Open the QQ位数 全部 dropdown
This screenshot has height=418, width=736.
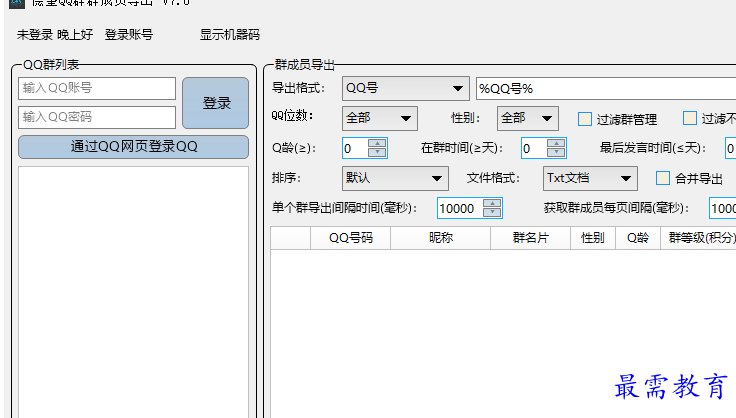380,118
